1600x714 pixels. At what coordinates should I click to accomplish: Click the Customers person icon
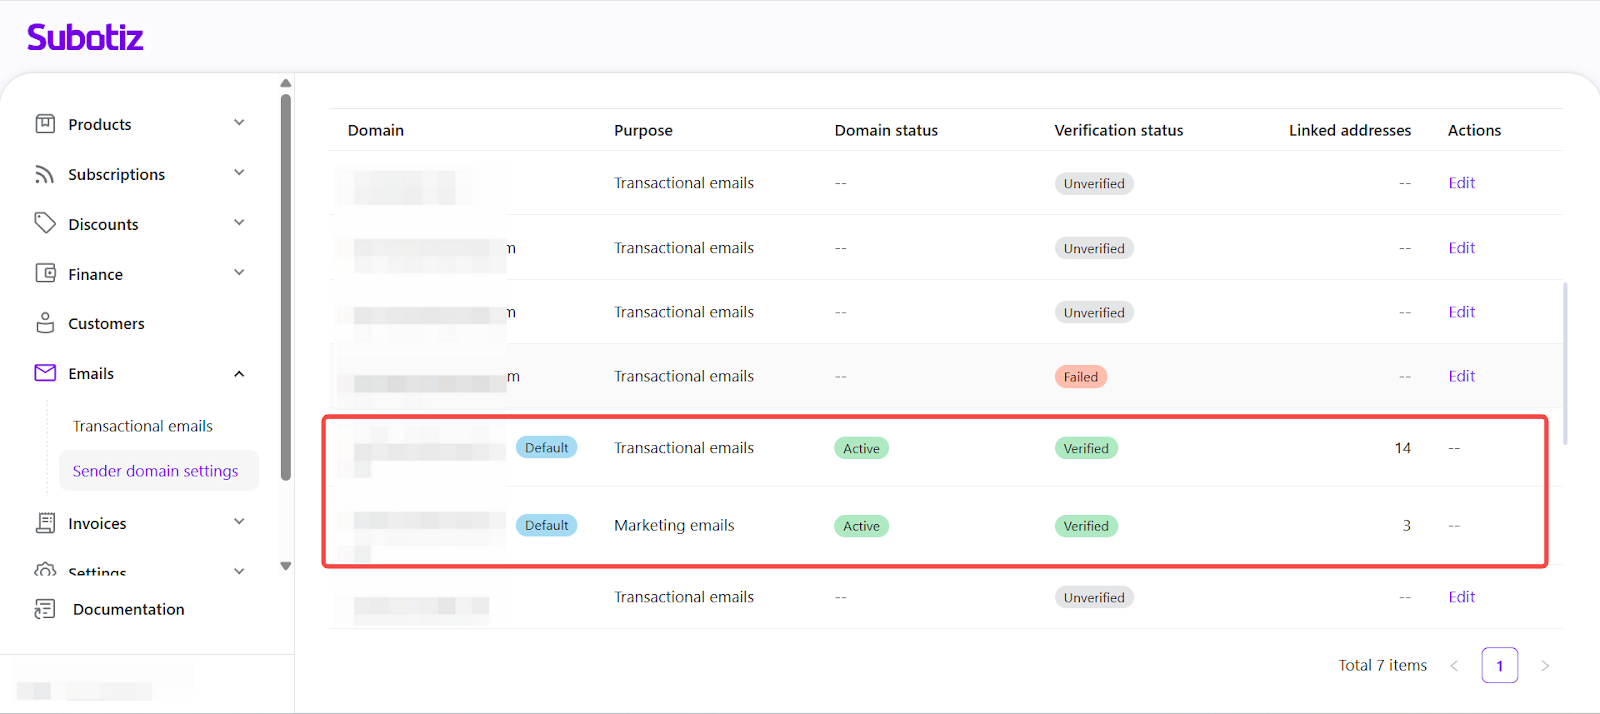pos(45,323)
